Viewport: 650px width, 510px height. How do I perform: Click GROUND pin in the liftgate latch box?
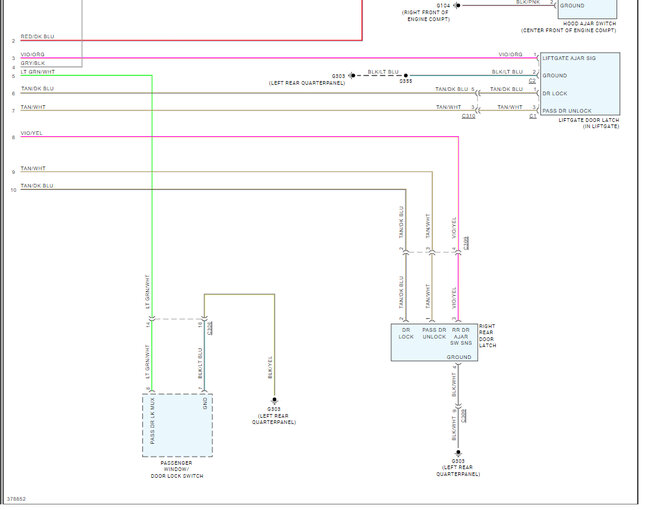tap(555, 75)
